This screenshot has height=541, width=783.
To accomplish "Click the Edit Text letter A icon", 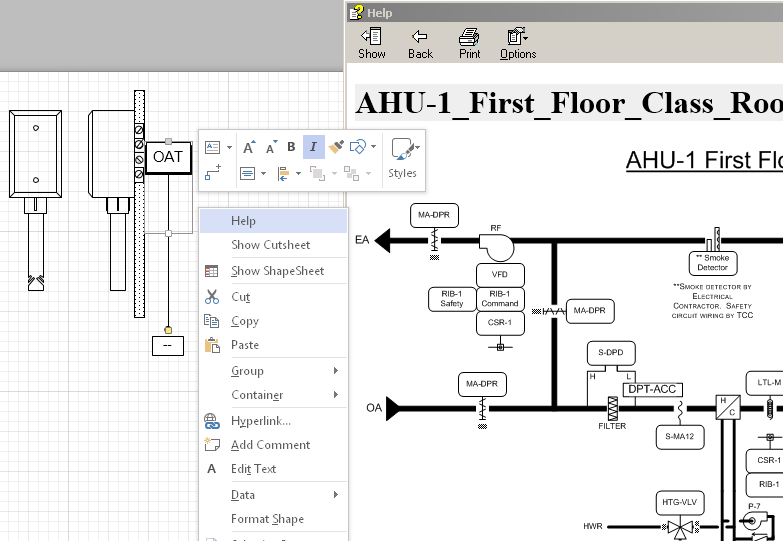I will [x=212, y=469].
